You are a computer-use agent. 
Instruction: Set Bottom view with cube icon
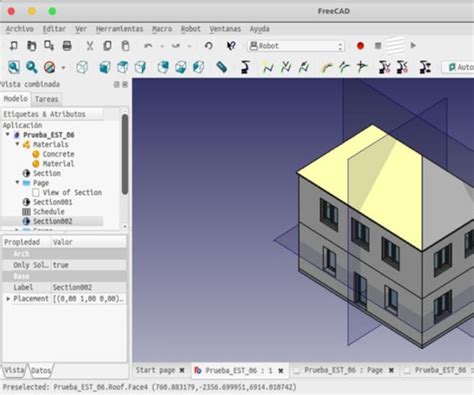(181, 67)
